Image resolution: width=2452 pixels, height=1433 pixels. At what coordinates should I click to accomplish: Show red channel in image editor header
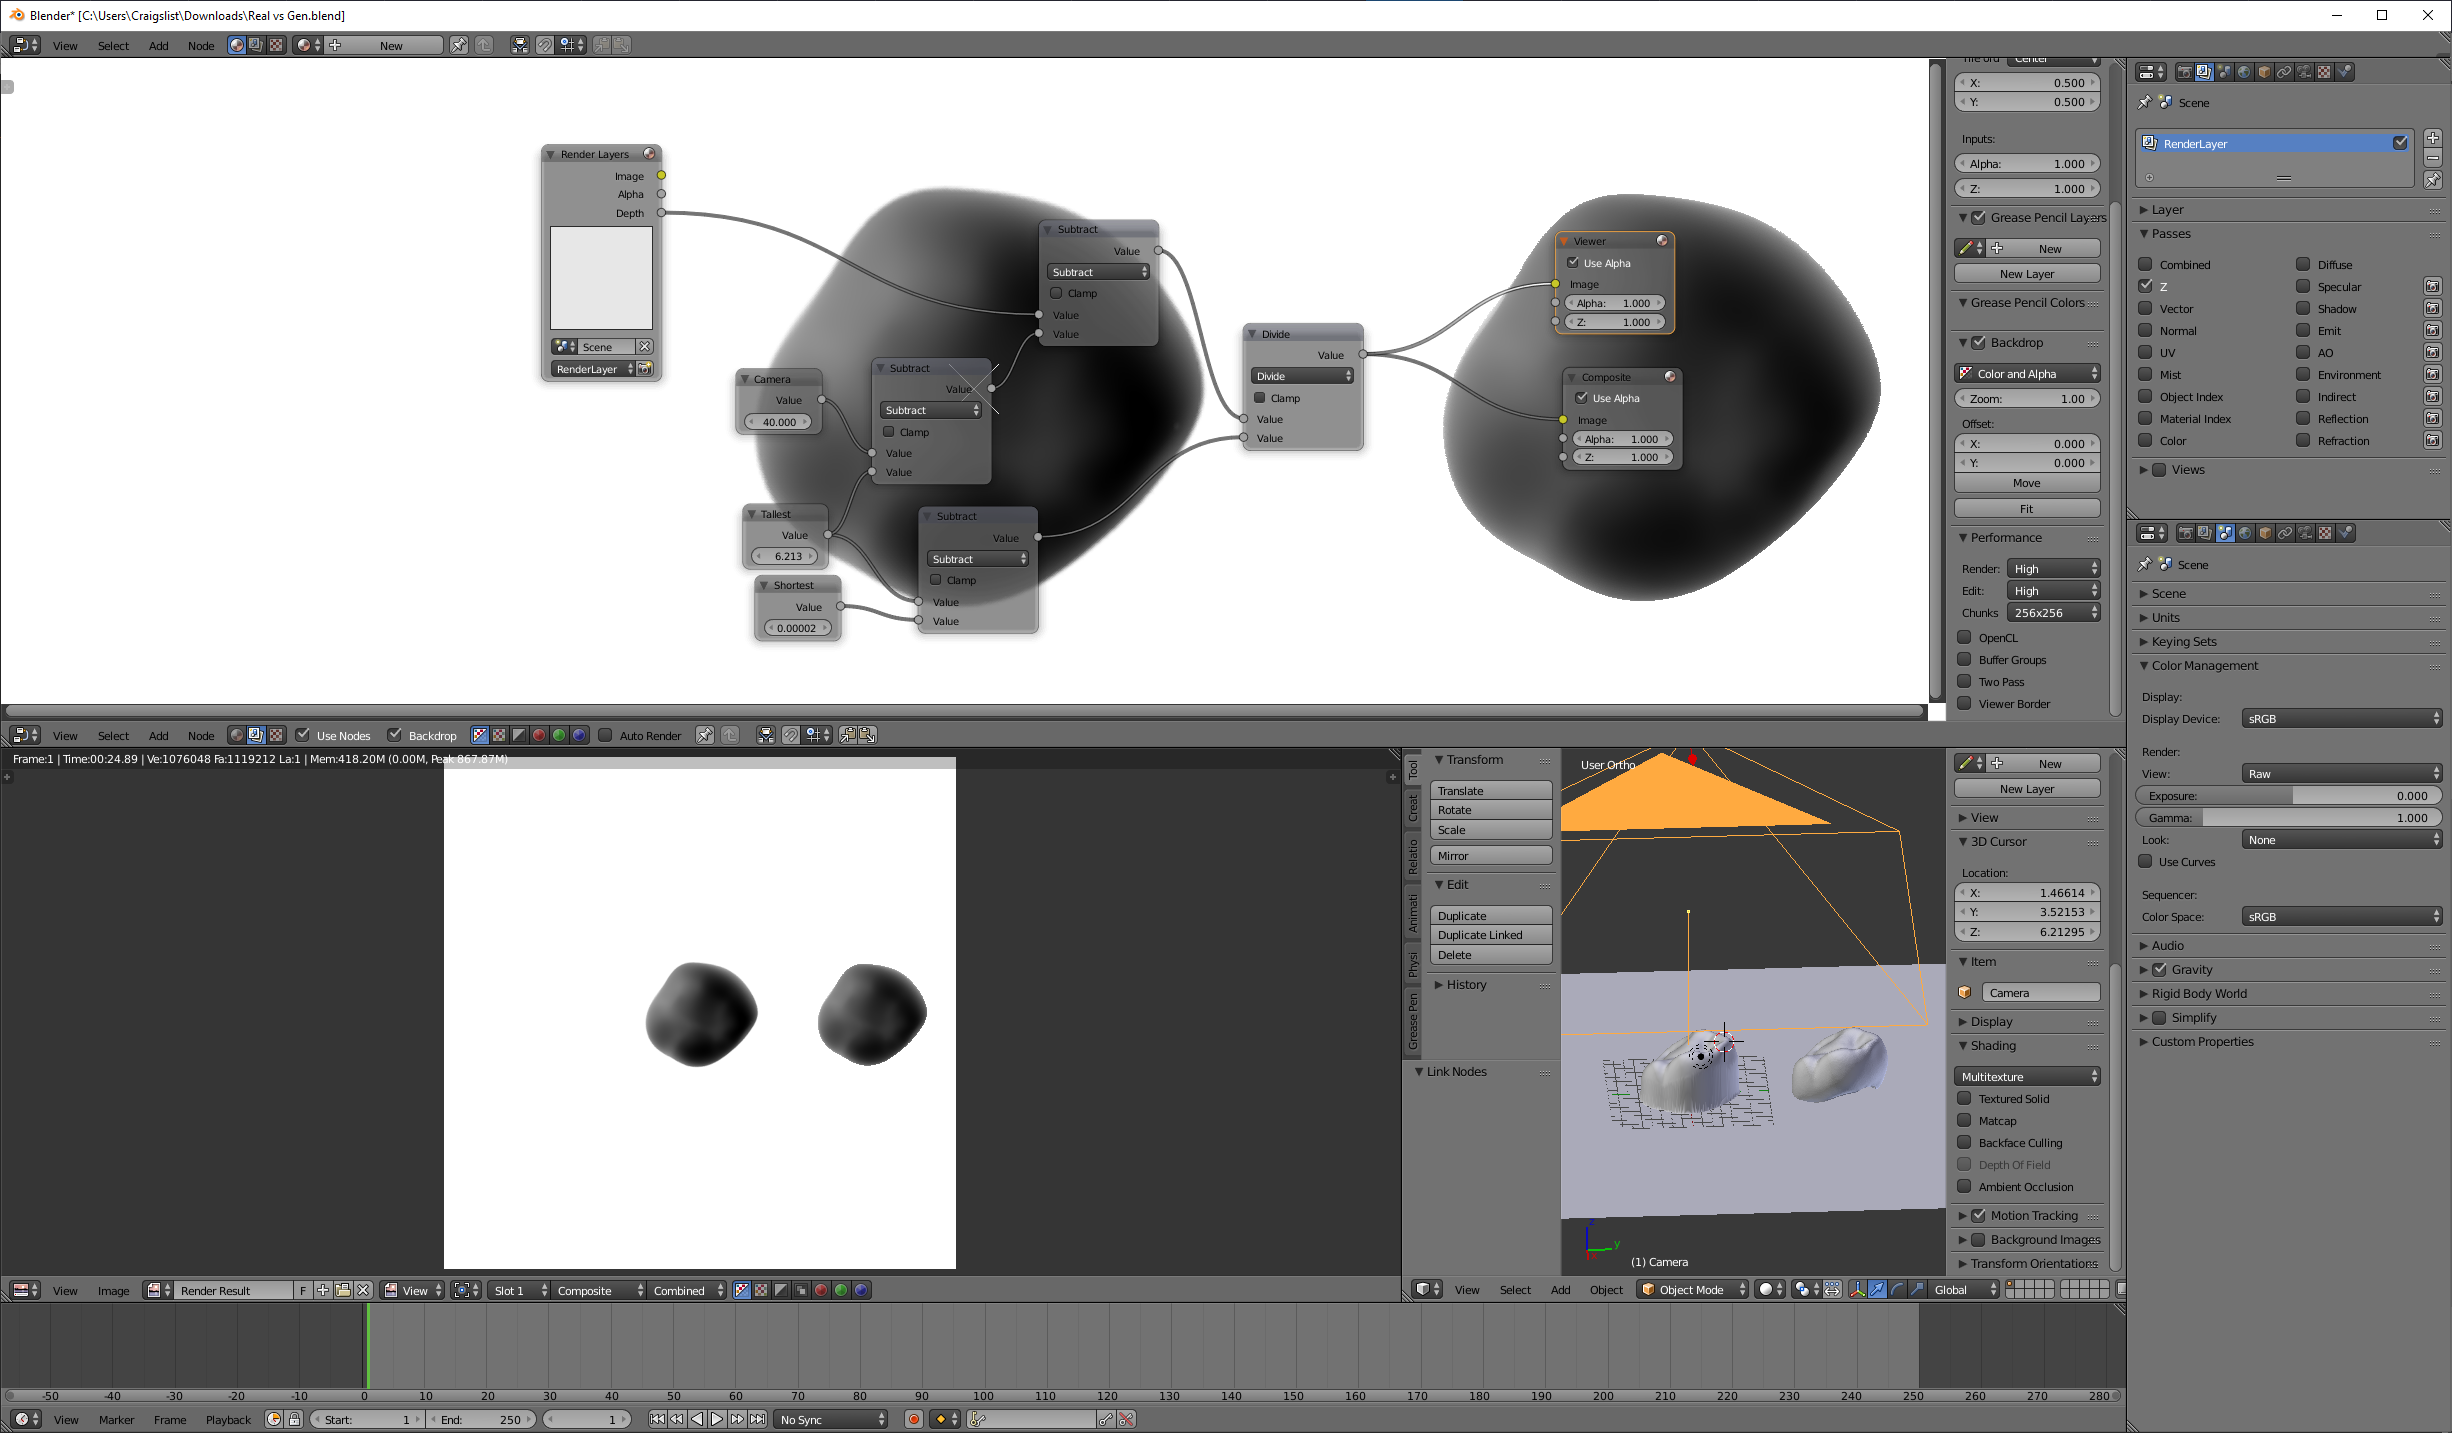point(821,1290)
